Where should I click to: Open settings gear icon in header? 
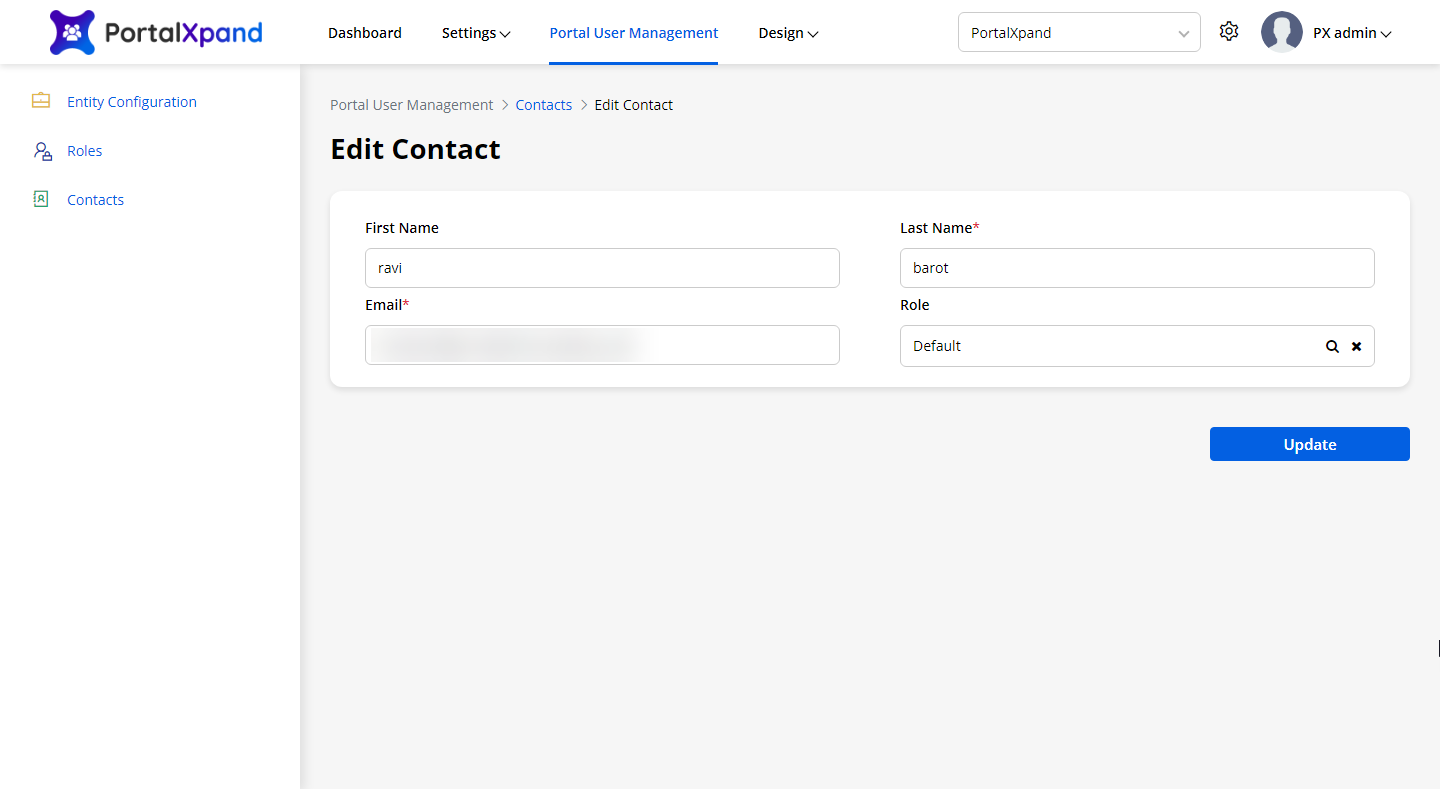pyautogui.click(x=1229, y=32)
